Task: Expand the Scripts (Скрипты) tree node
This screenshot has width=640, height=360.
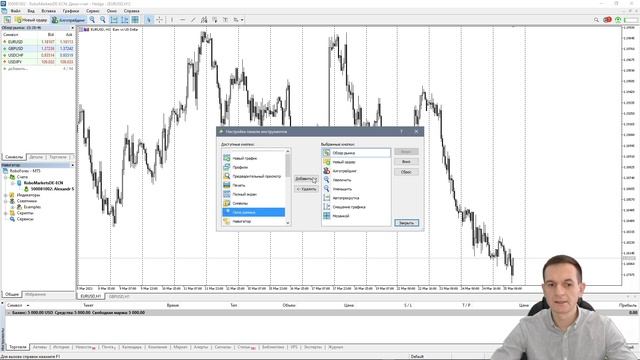Action: (6, 213)
